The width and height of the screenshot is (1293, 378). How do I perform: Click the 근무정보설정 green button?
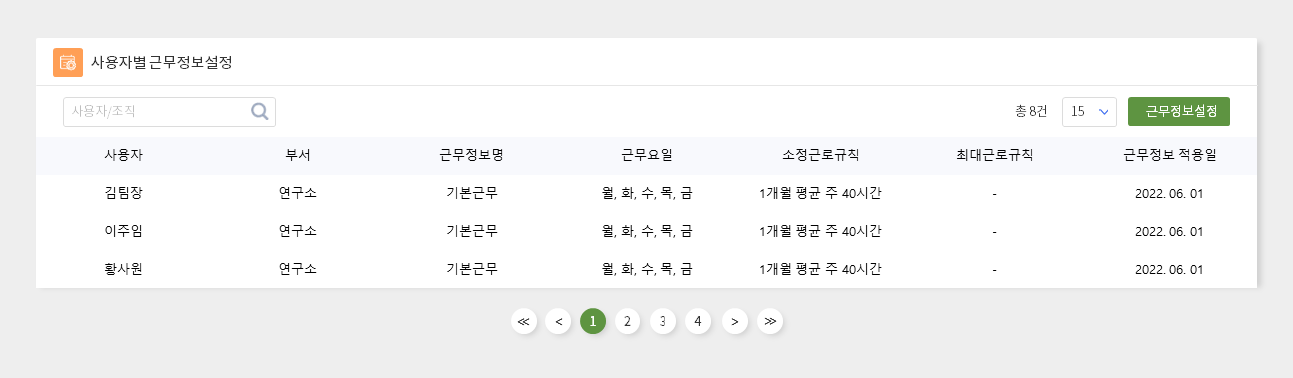pyautogui.click(x=1179, y=112)
